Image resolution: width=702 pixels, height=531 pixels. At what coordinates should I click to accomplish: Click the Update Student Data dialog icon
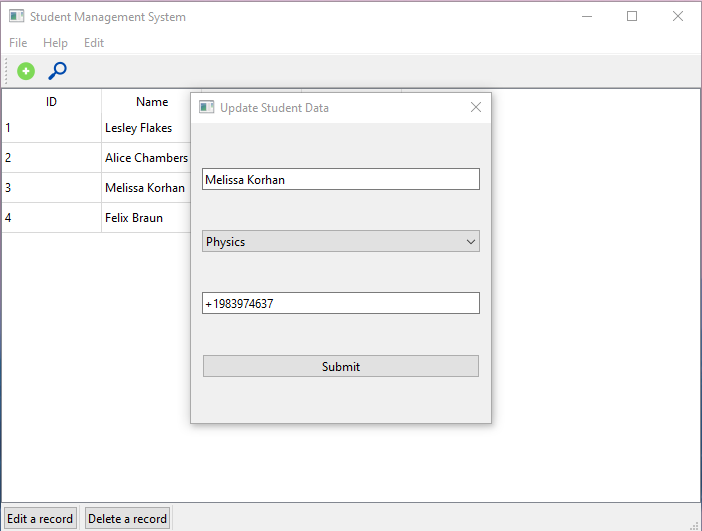206,107
